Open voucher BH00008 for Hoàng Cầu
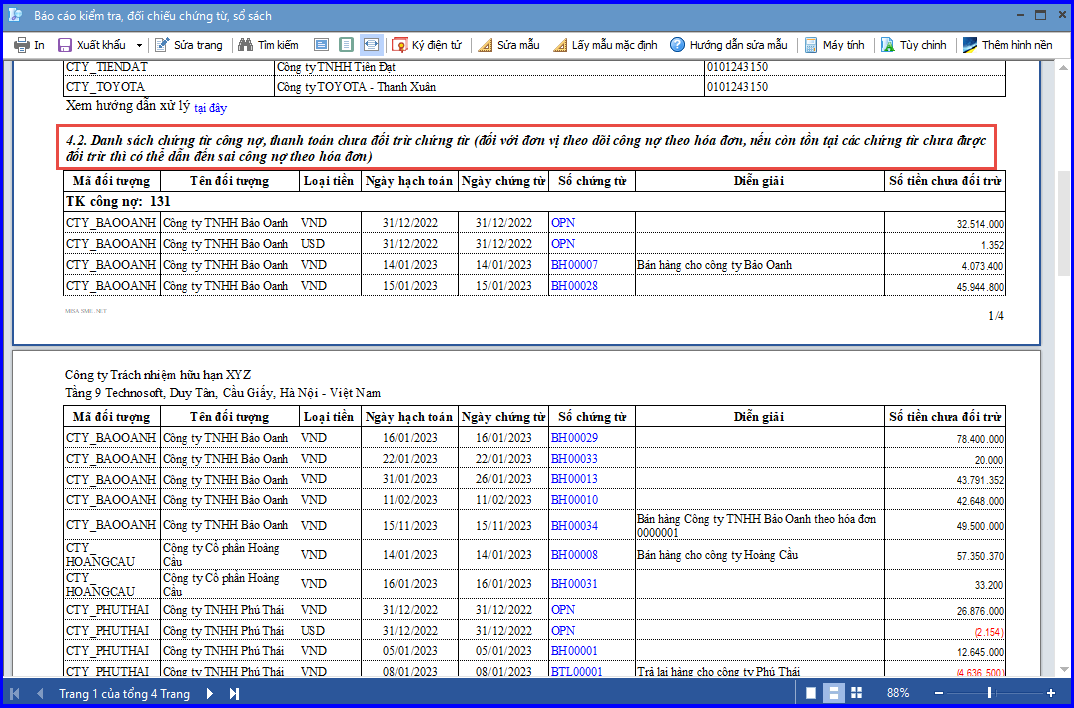This screenshot has height=708, width=1074. [x=574, y=555]
